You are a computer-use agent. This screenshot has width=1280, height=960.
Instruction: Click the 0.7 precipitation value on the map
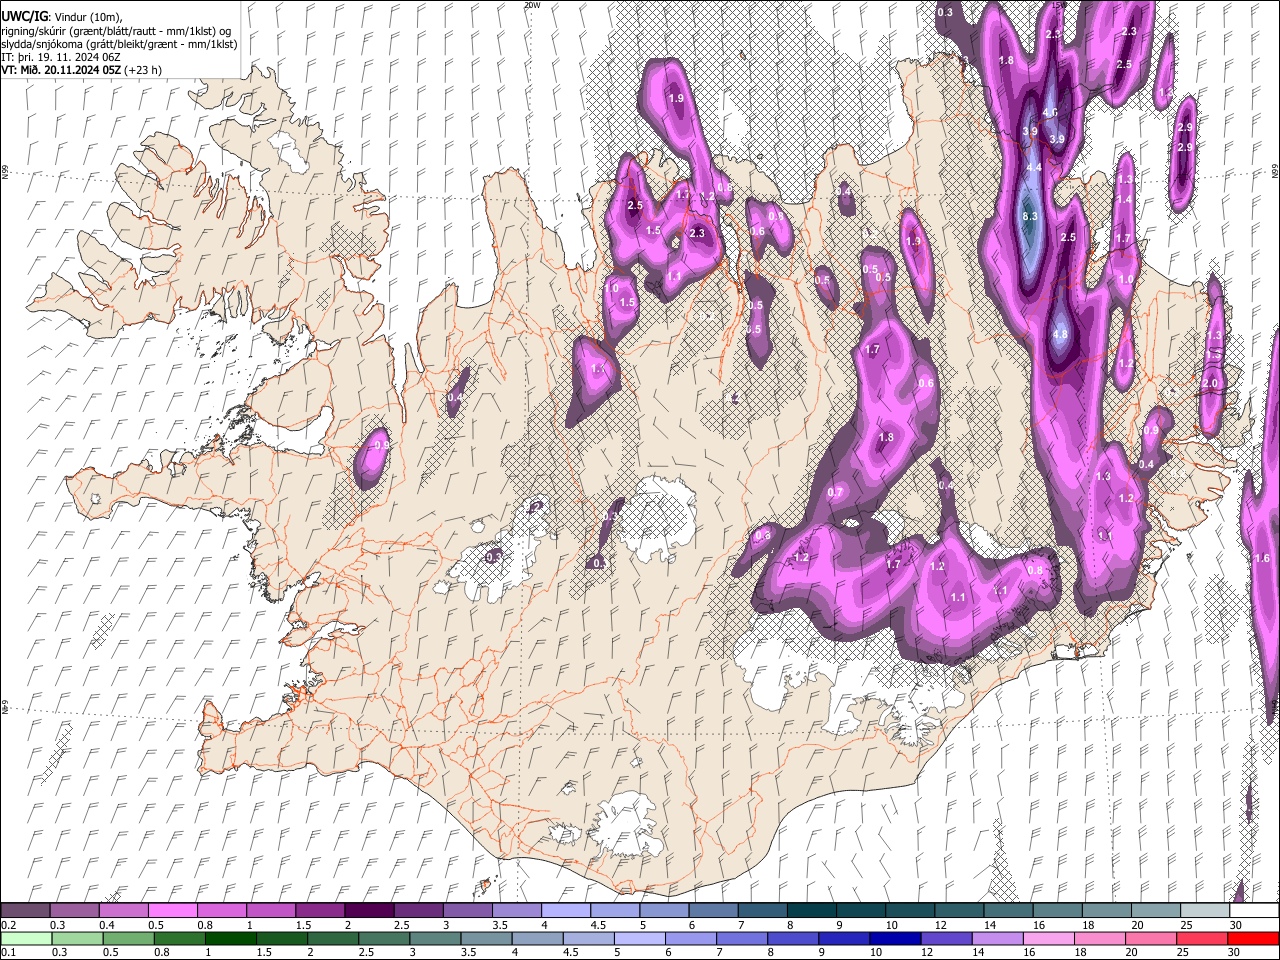point(836,492)
